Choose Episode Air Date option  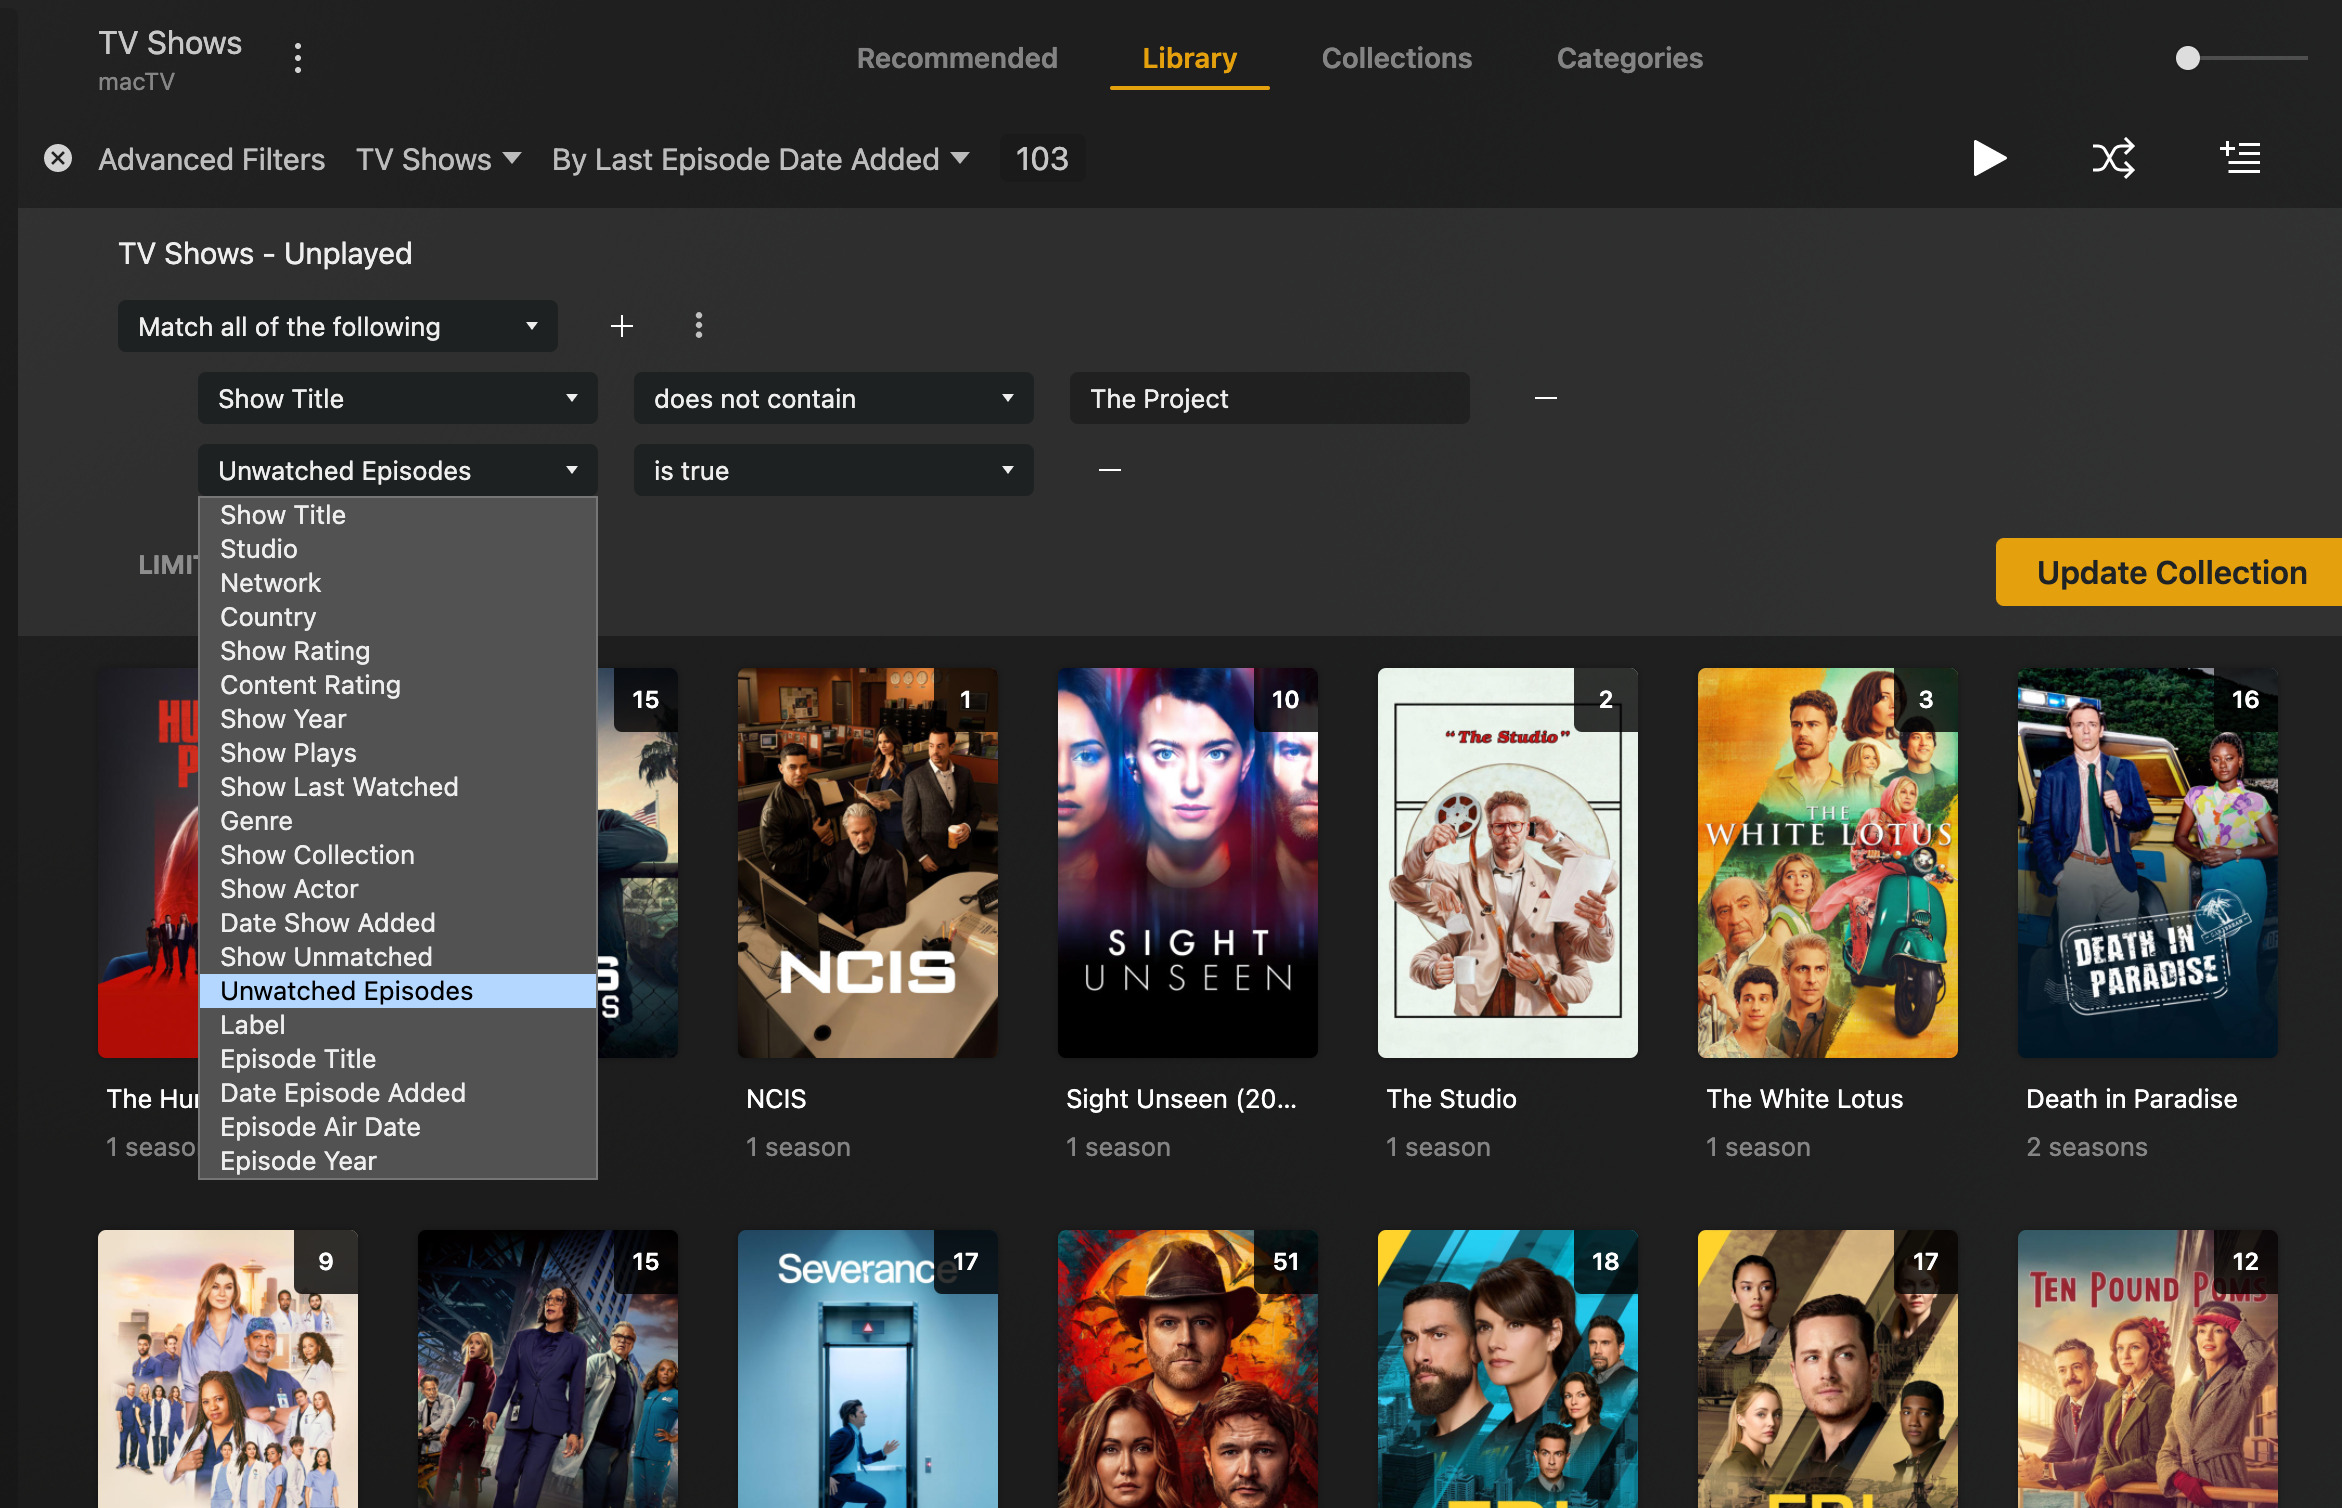(x=320, y=1127)
